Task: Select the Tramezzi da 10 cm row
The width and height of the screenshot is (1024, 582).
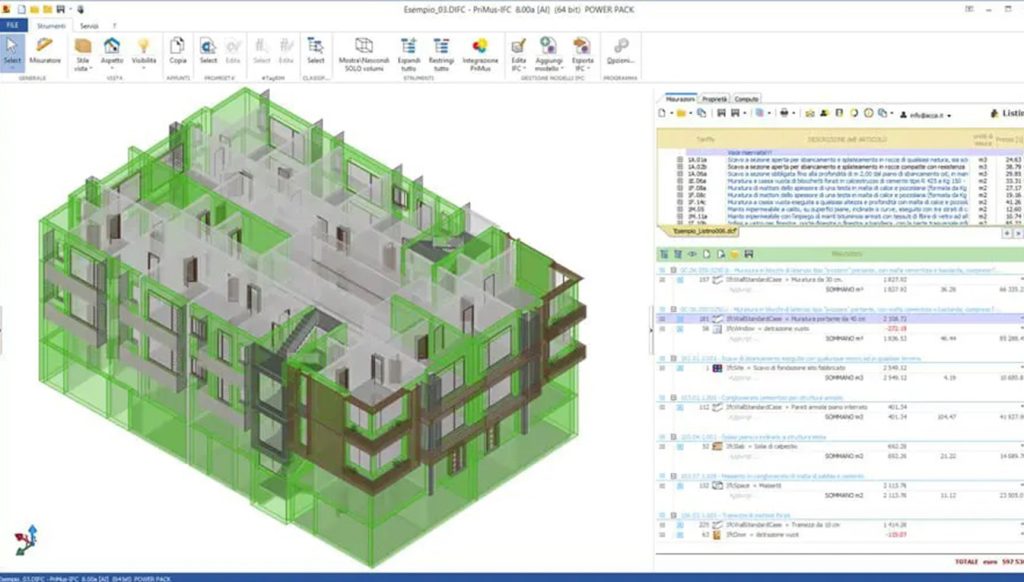Action: (839, 525)
